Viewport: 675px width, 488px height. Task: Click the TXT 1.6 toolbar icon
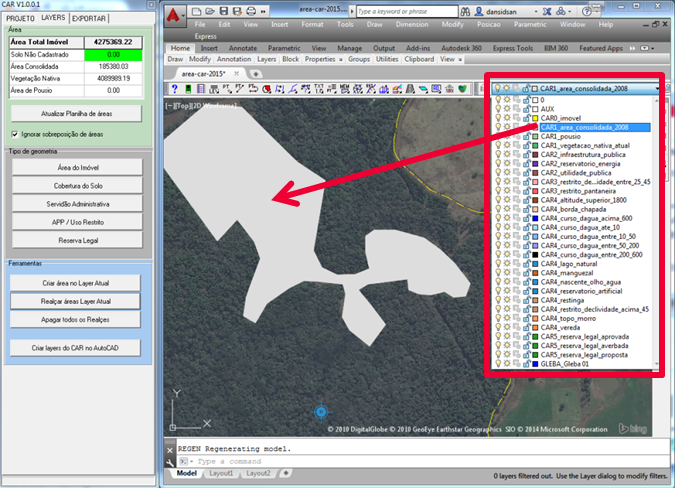tap(319, 89)
